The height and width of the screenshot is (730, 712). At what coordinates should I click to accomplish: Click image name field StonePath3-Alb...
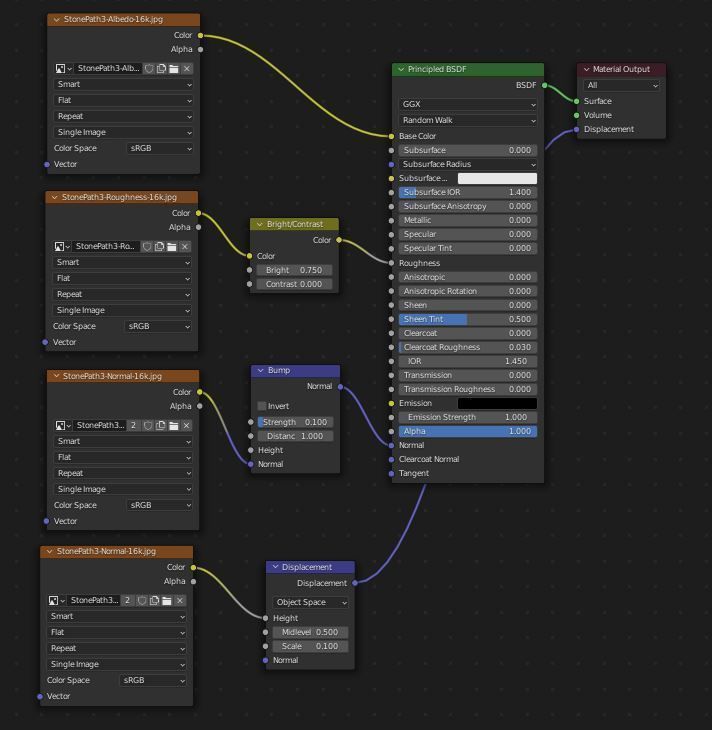point(108,68)
